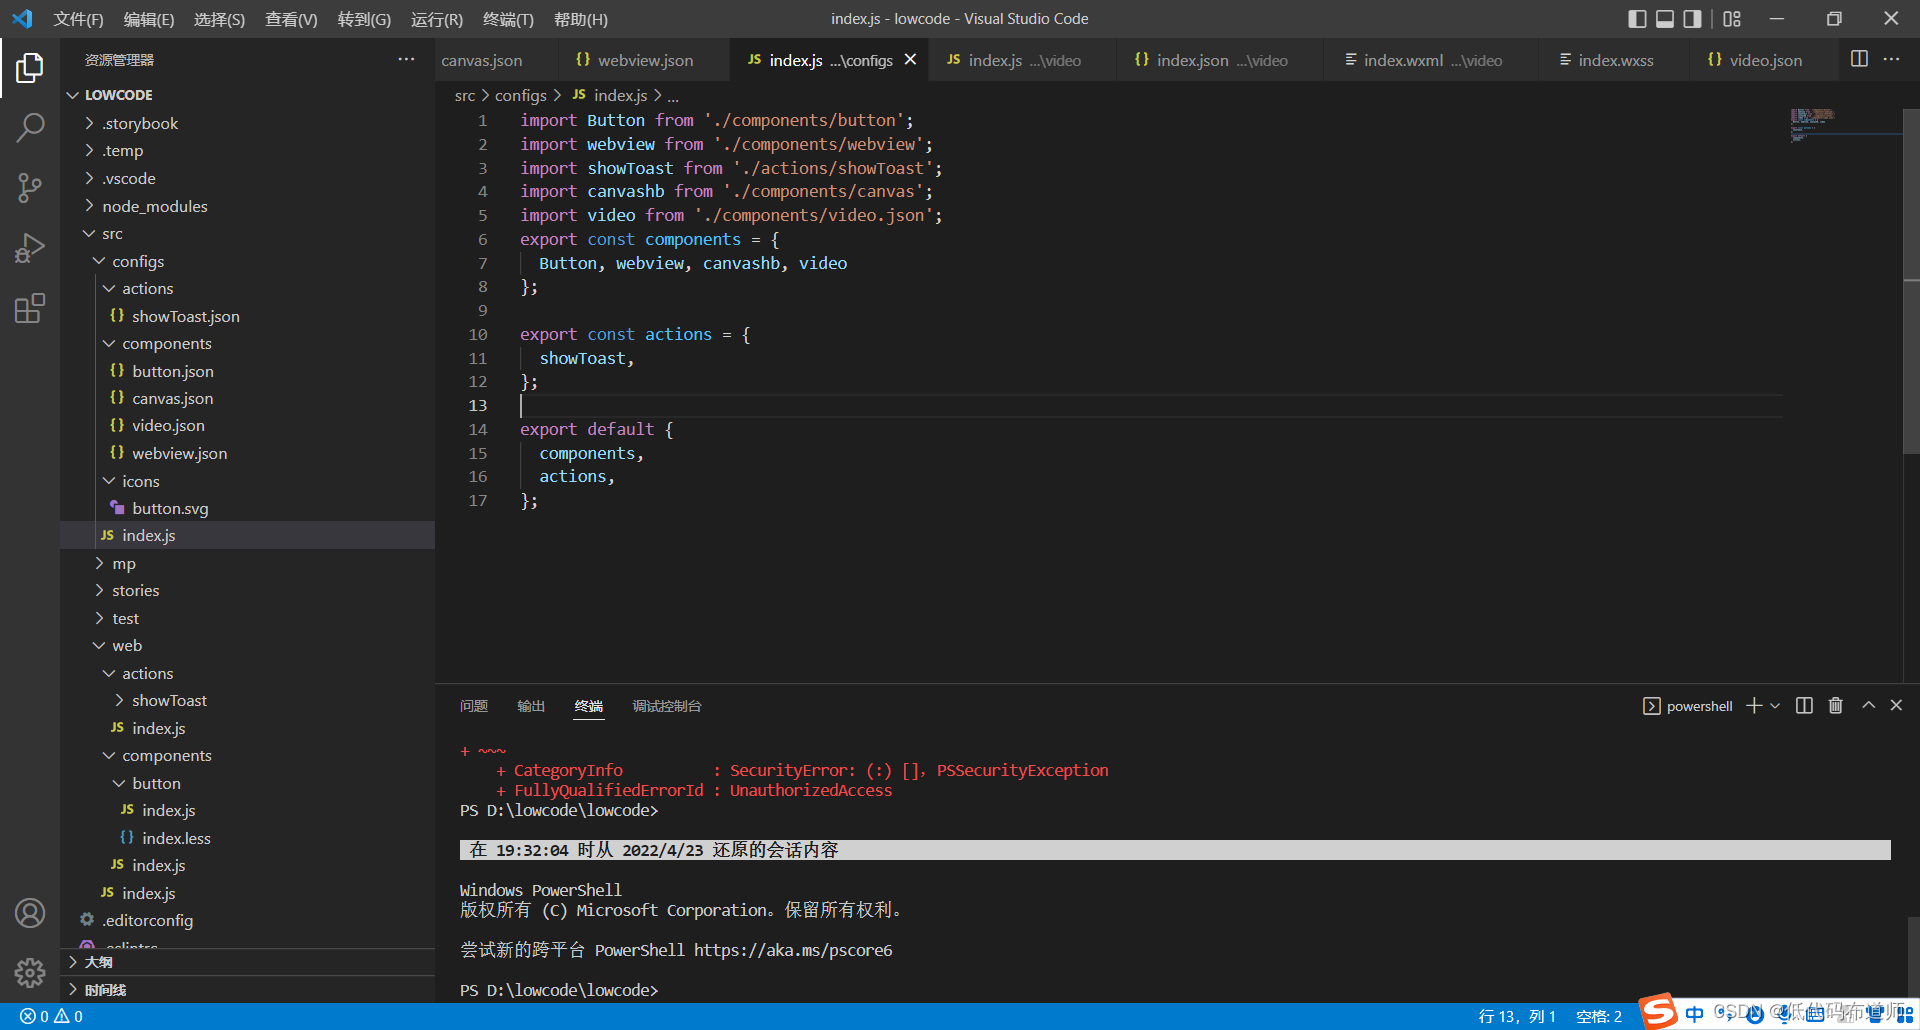The width and height of the screenshot is (1920, 1030).
Task: Open the Source Control view
Action: click(30, 188)
